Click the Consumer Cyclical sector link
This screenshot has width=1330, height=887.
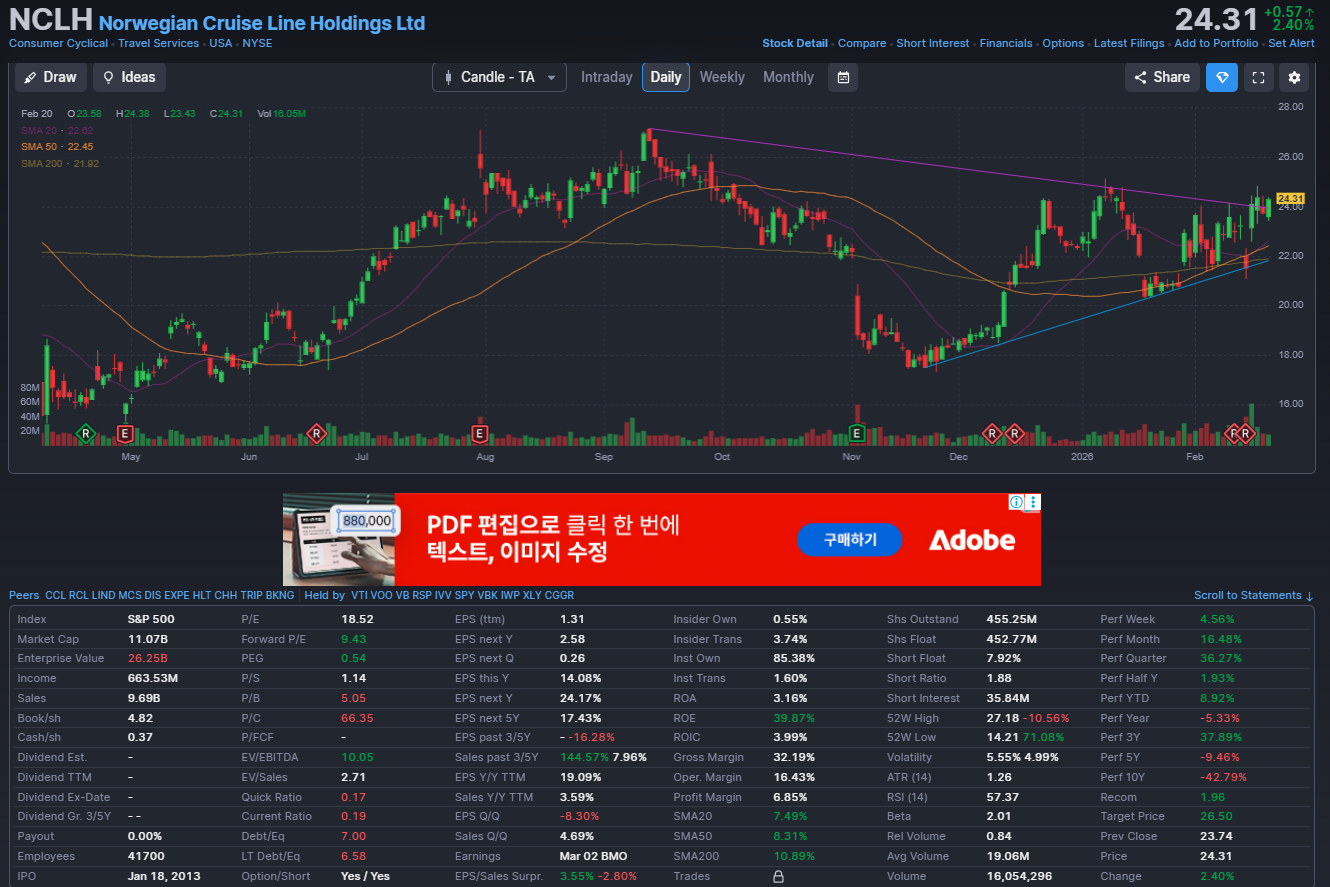coord(58,43)
